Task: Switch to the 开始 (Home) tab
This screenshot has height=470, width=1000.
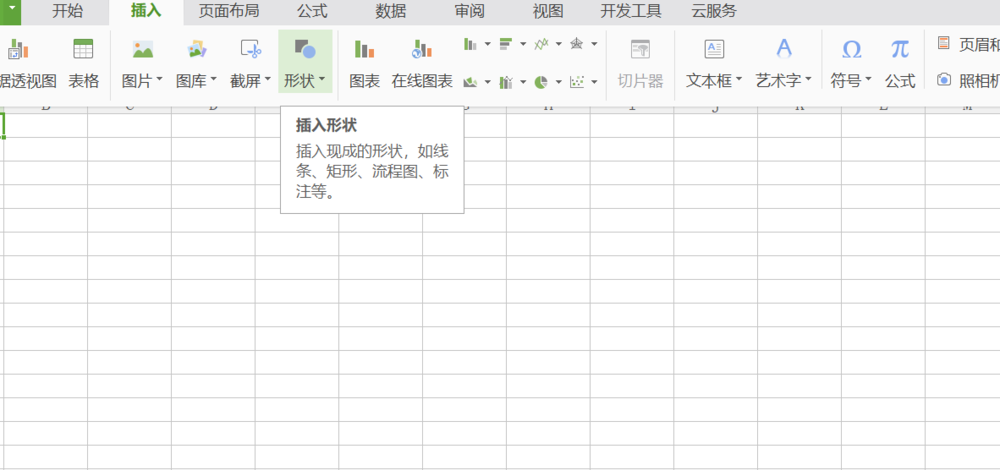Action: 68,11
